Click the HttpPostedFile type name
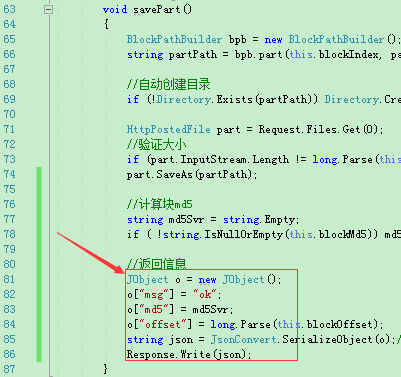 [168, 129]
